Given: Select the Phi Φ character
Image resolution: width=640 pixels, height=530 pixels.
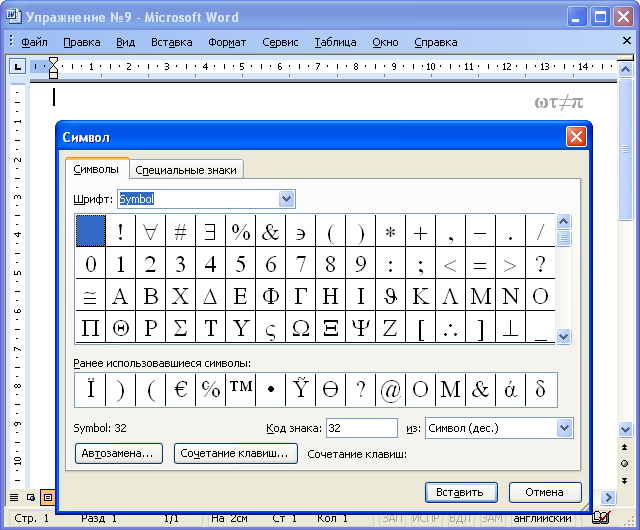Looking at the screenshot, I should click(x=270, y=295).
